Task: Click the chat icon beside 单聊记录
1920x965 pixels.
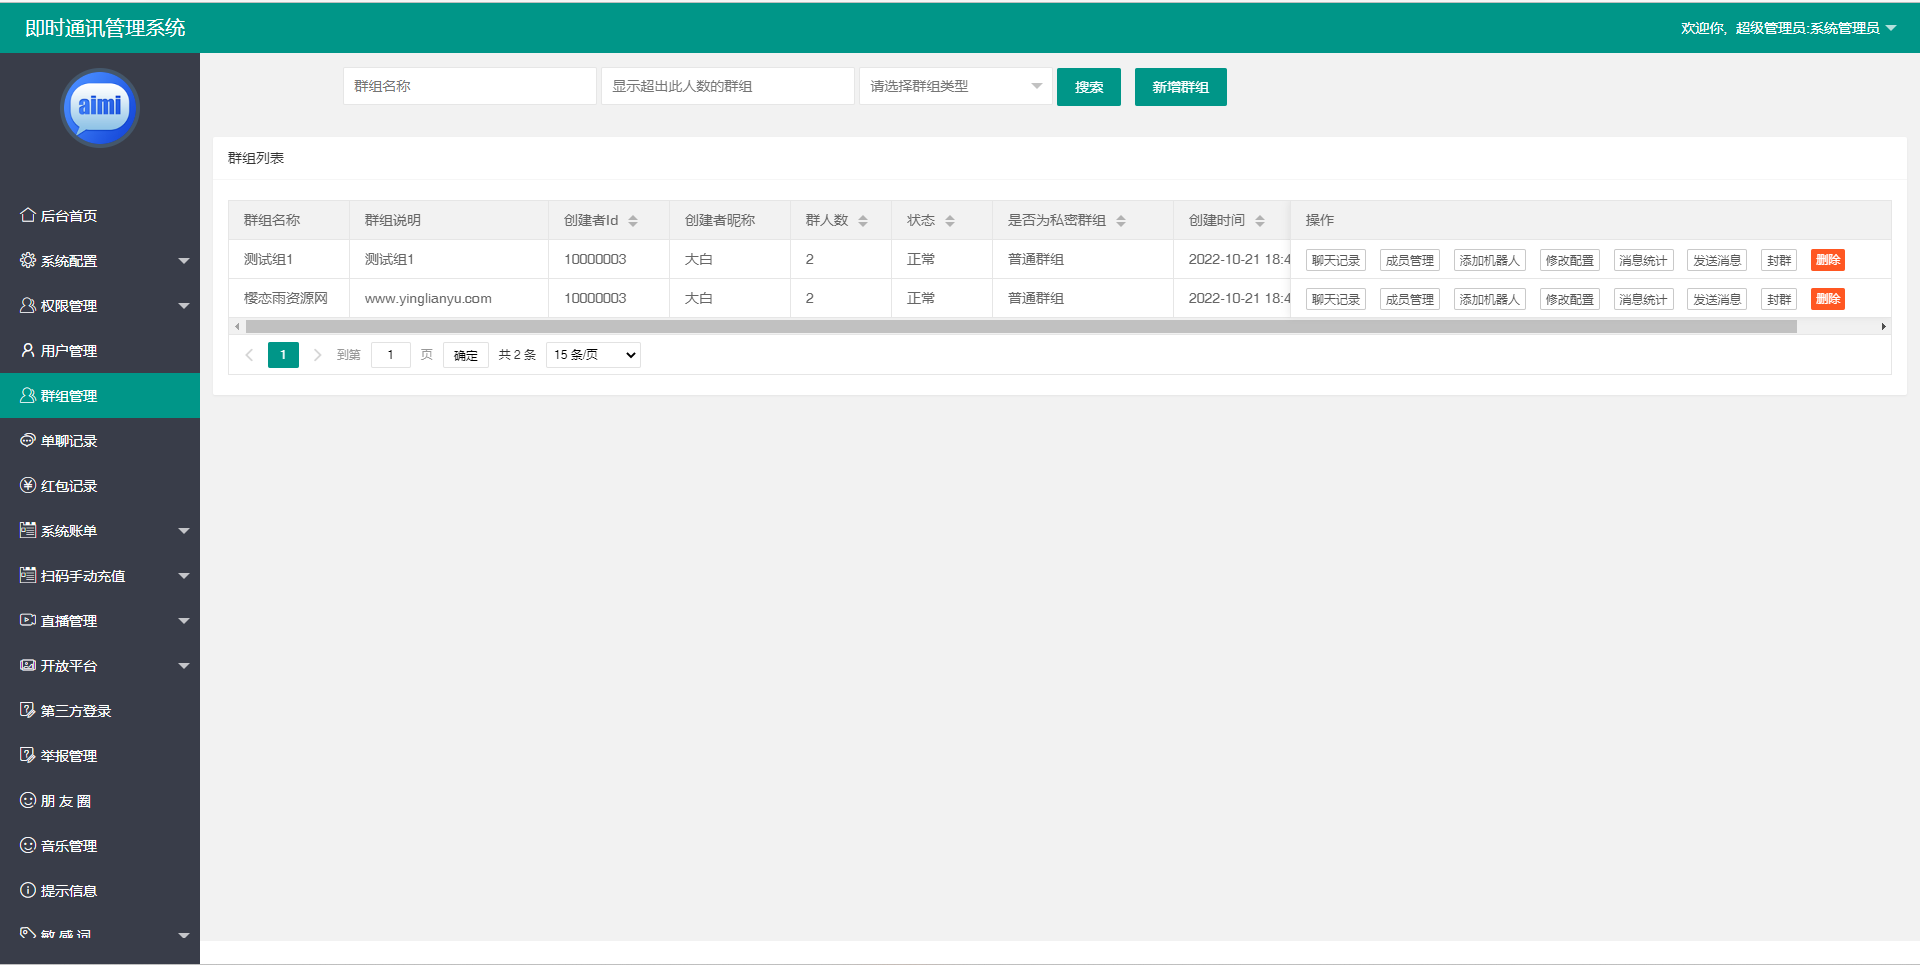Action: pyautogui.click(x=28, y=440)
